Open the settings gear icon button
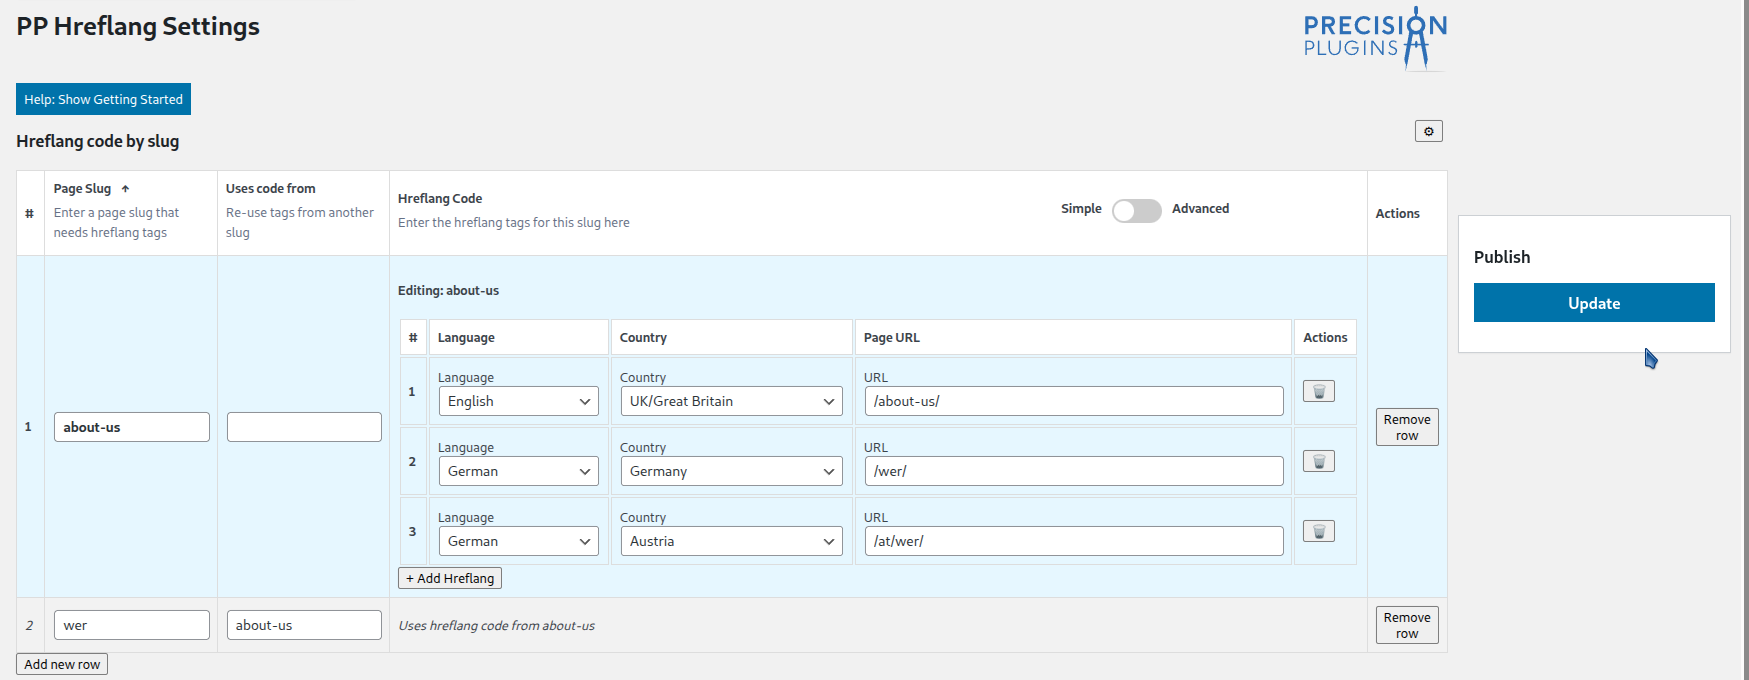Image resolution: width=1749 pixels, height=680 pixels. [x=1428, y=131]
